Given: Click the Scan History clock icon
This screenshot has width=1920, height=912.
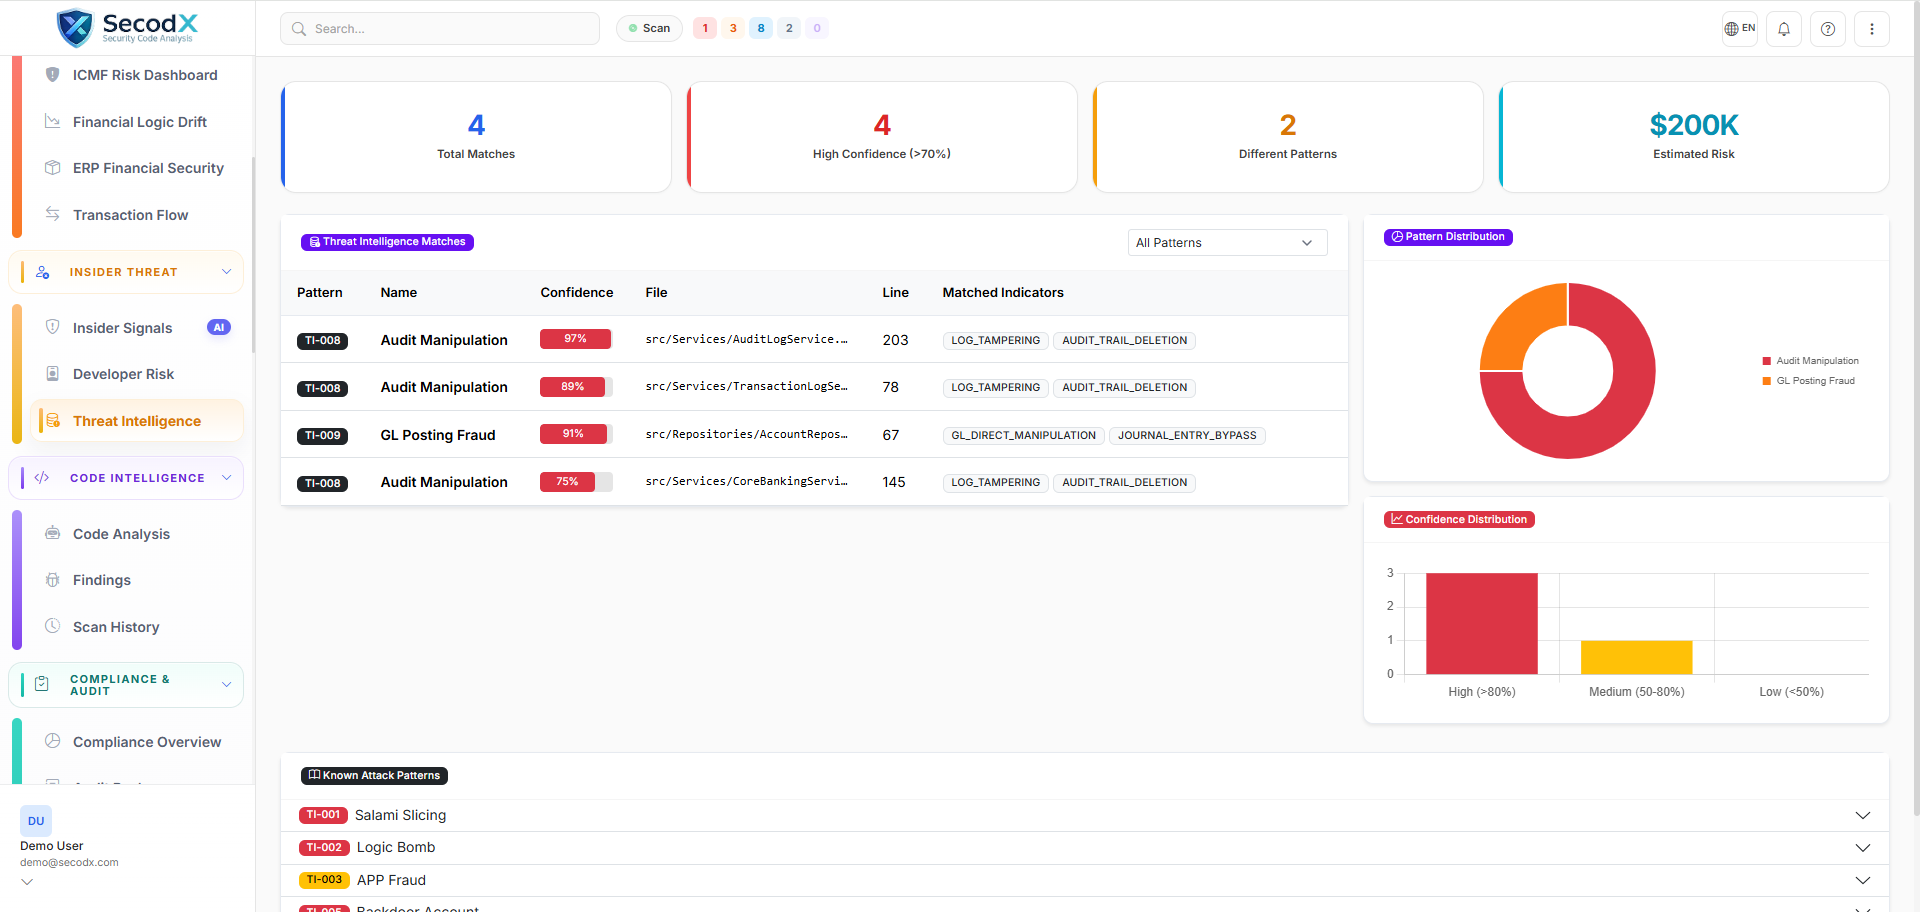Looking at the screenshot, I should (x=53, y=626).
